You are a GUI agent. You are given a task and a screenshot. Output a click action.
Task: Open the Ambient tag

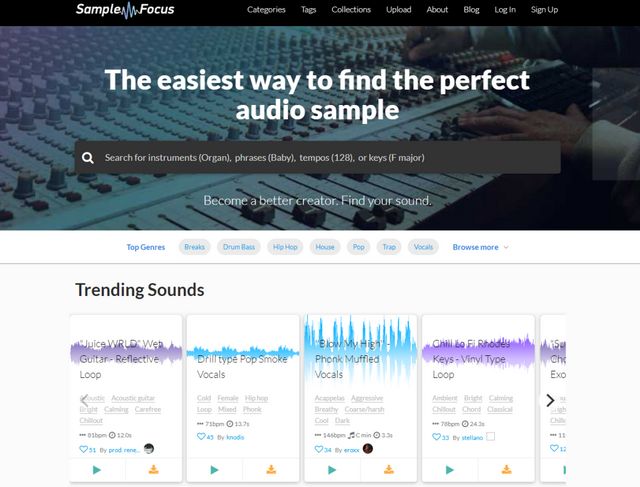coord(444,398)
